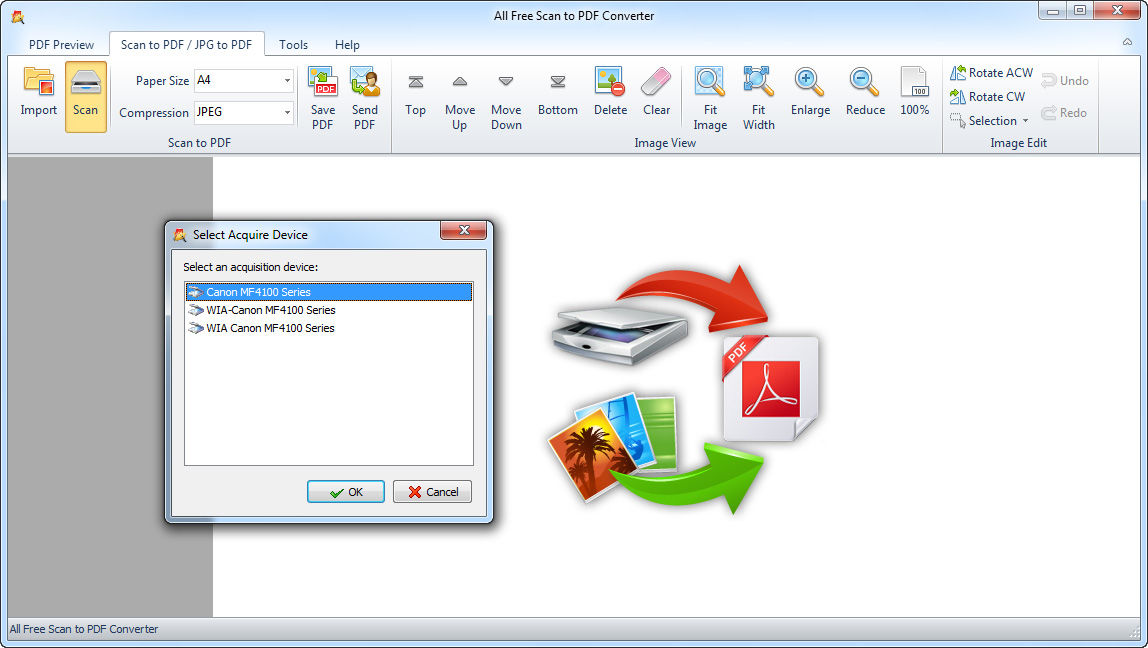The width and height of the screenshot is (1148, 648).
Task: Close the Select Acquire Device dialog
Action: pyautogui.click(x=463, y=231)
